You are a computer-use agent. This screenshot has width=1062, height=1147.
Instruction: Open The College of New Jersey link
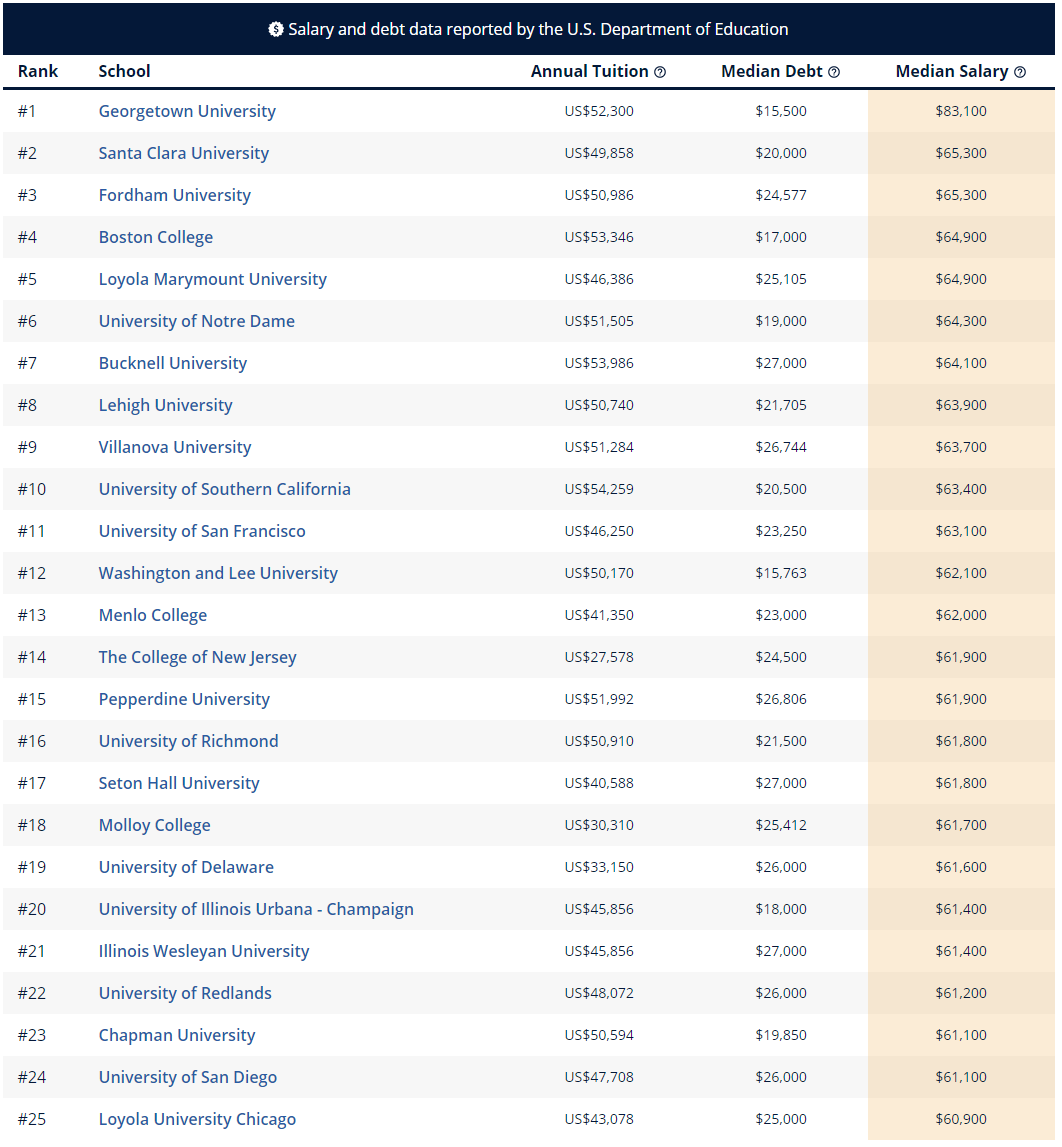click(197, 658)
